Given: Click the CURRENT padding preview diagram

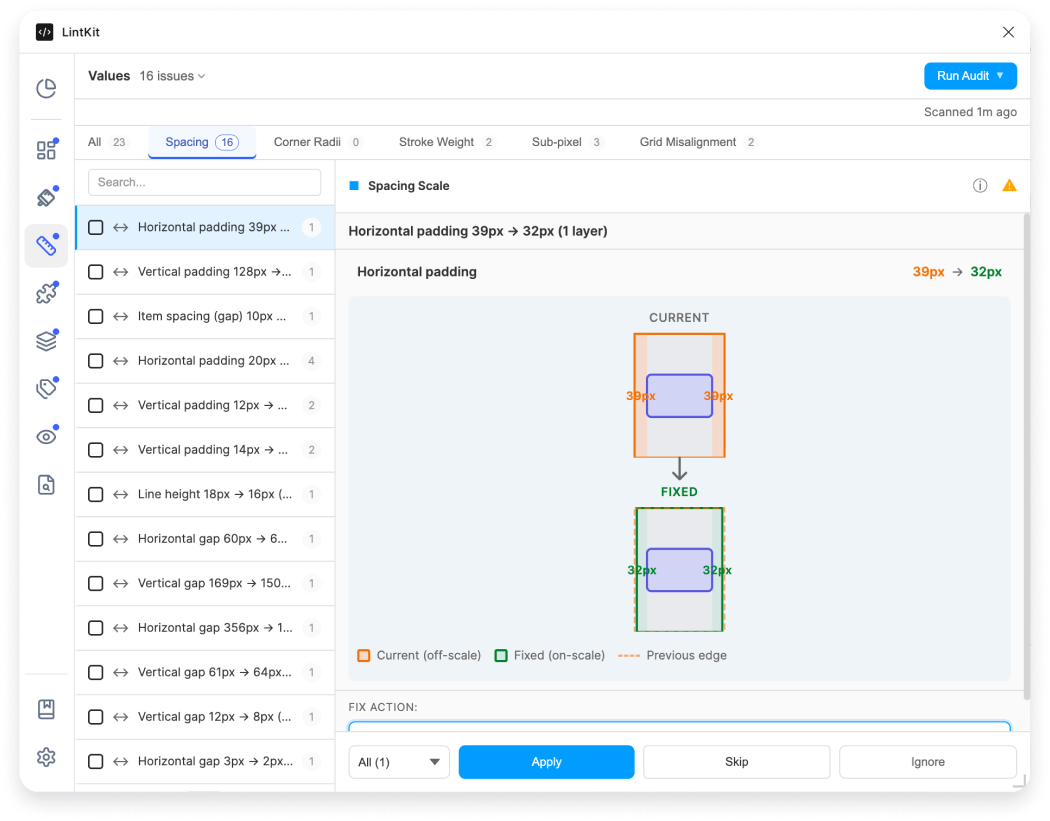Looking at the screenshot, I should 680,396.
